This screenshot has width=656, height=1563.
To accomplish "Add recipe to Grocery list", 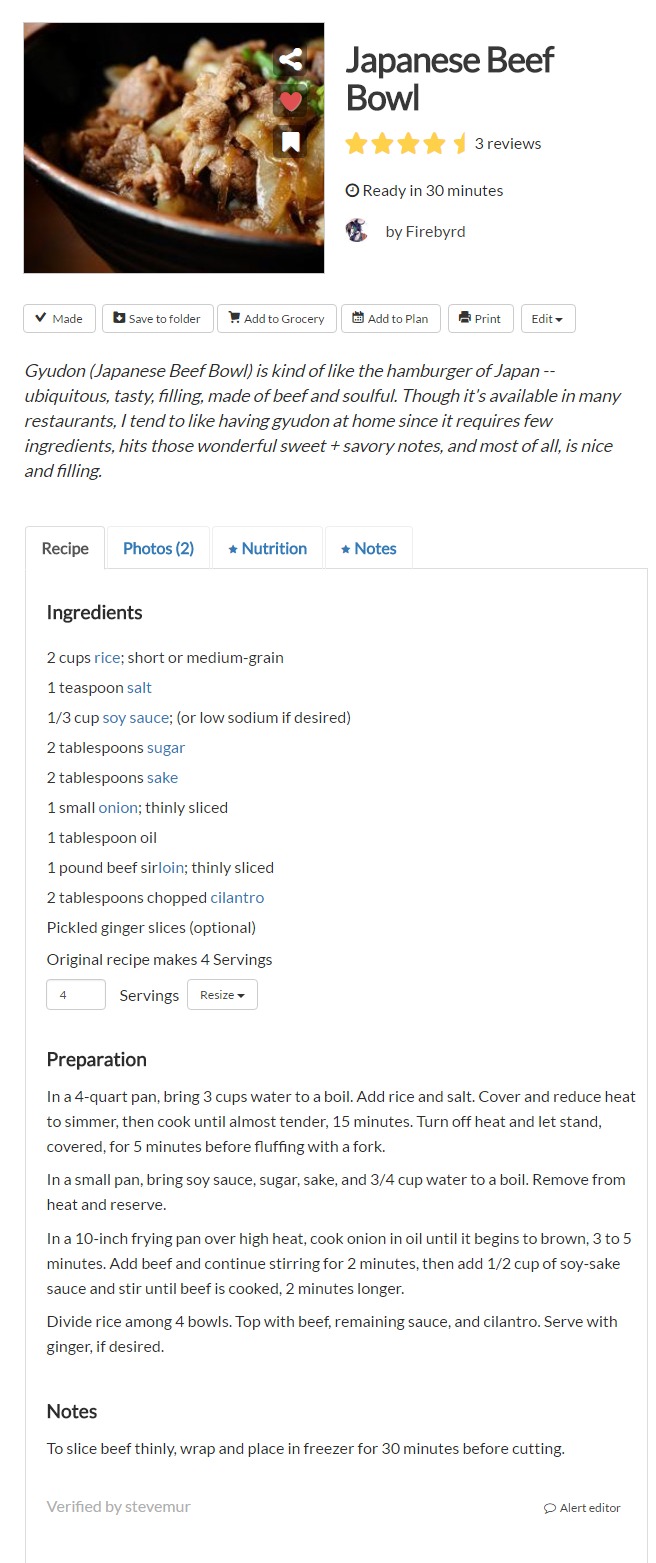I will 277,319.
